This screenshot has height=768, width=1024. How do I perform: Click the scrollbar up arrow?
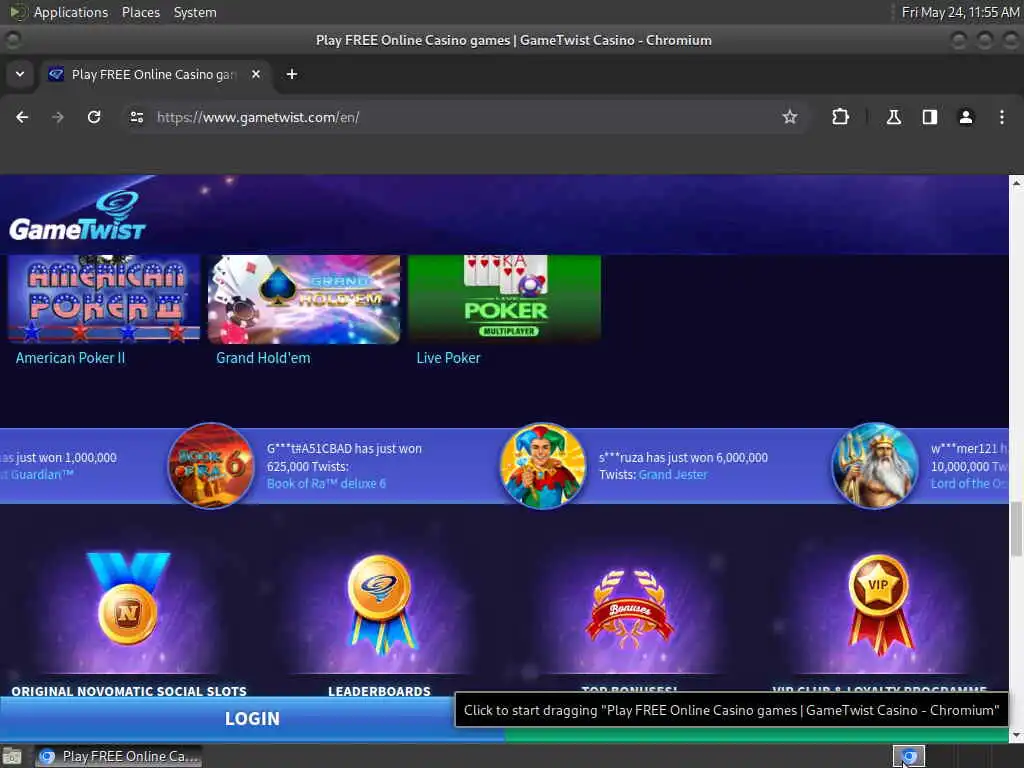1016,184
